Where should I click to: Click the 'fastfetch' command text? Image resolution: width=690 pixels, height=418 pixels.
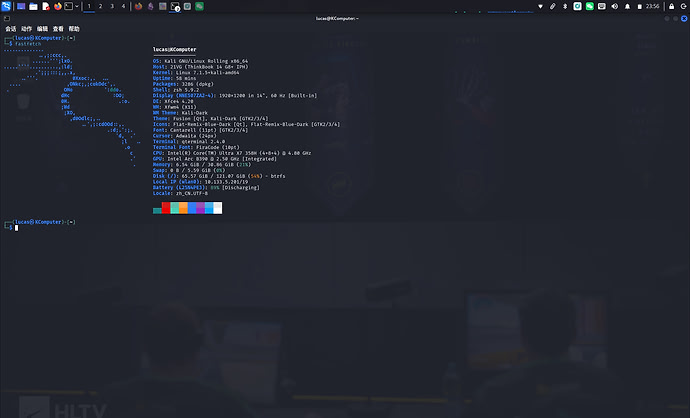click(28, 44)
